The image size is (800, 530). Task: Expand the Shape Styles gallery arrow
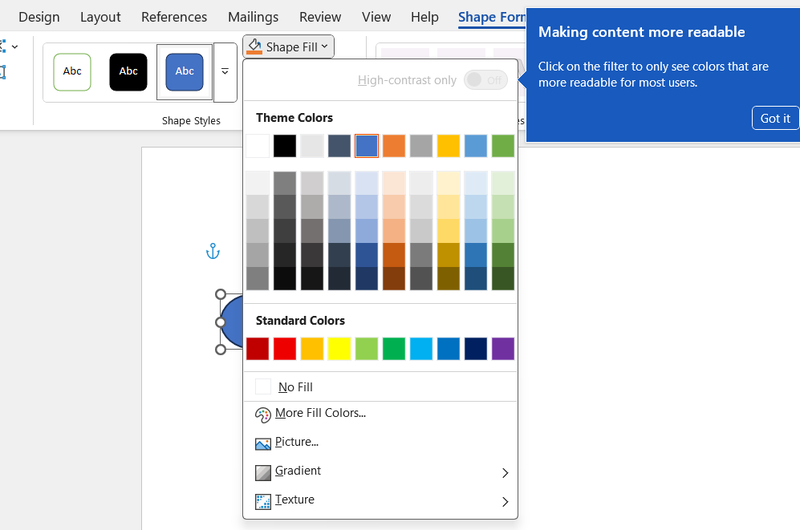coord(225,72)
